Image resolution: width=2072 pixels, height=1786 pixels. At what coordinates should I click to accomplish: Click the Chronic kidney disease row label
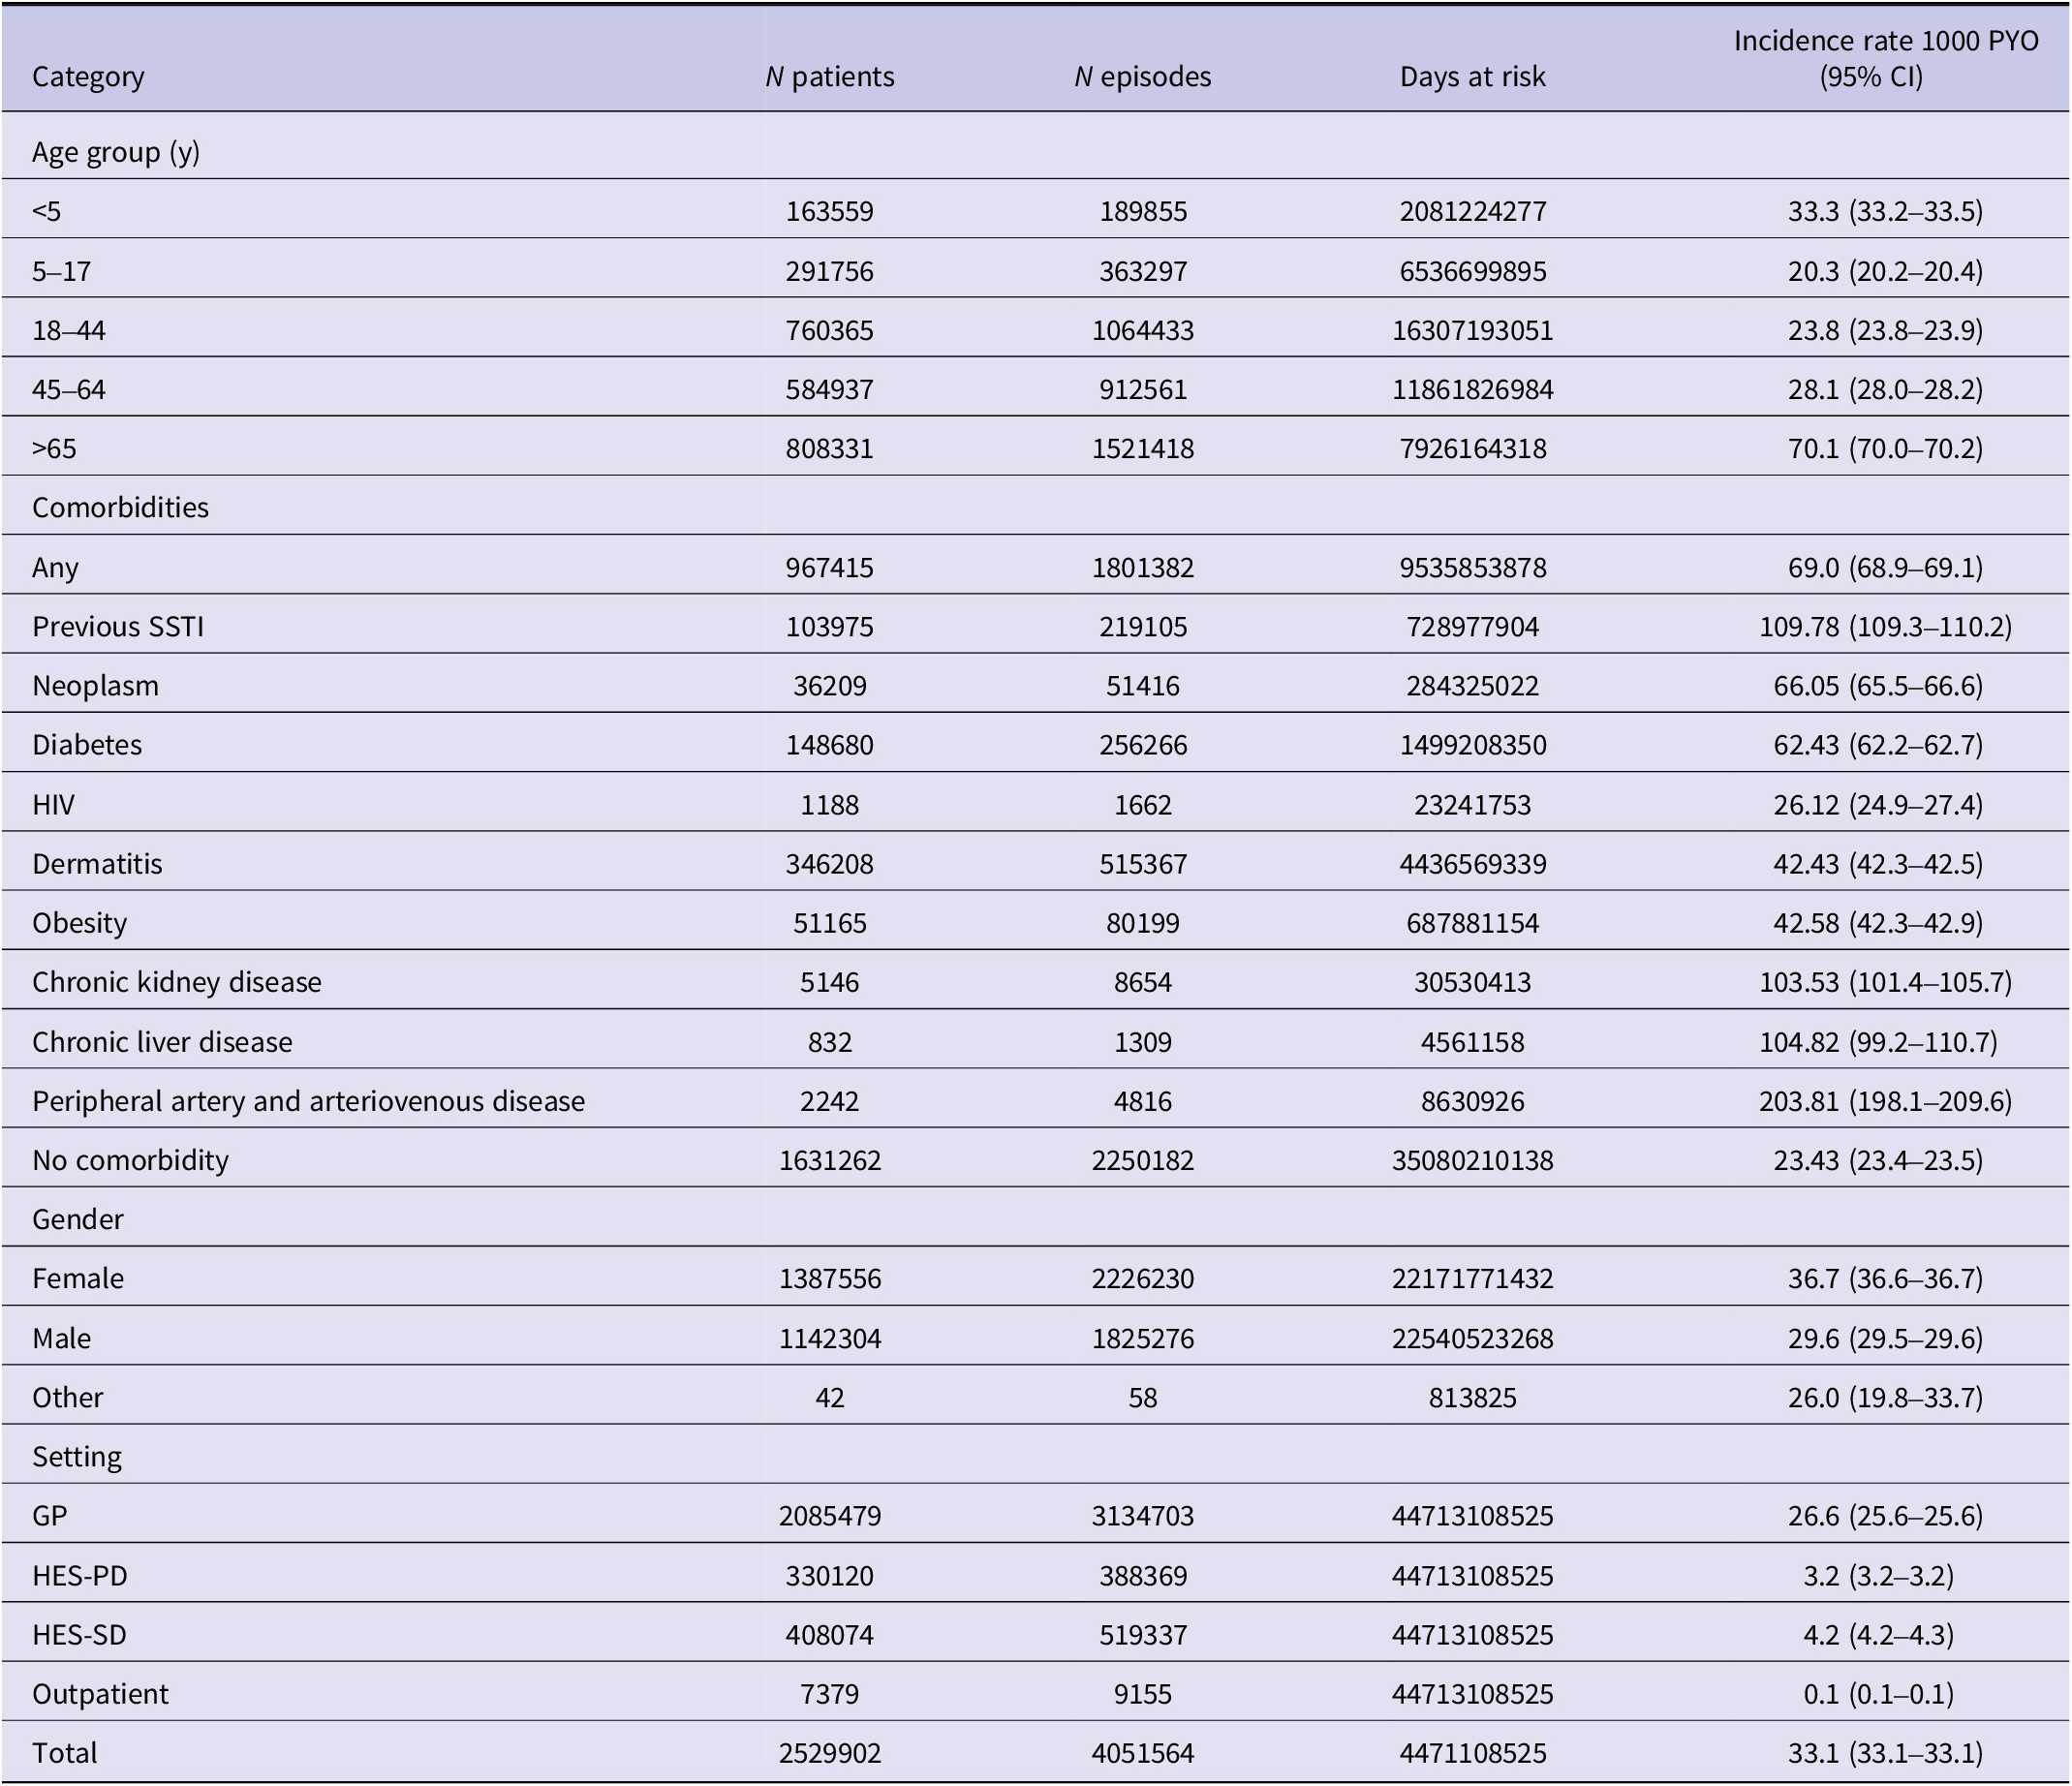(x=177, y=982)
